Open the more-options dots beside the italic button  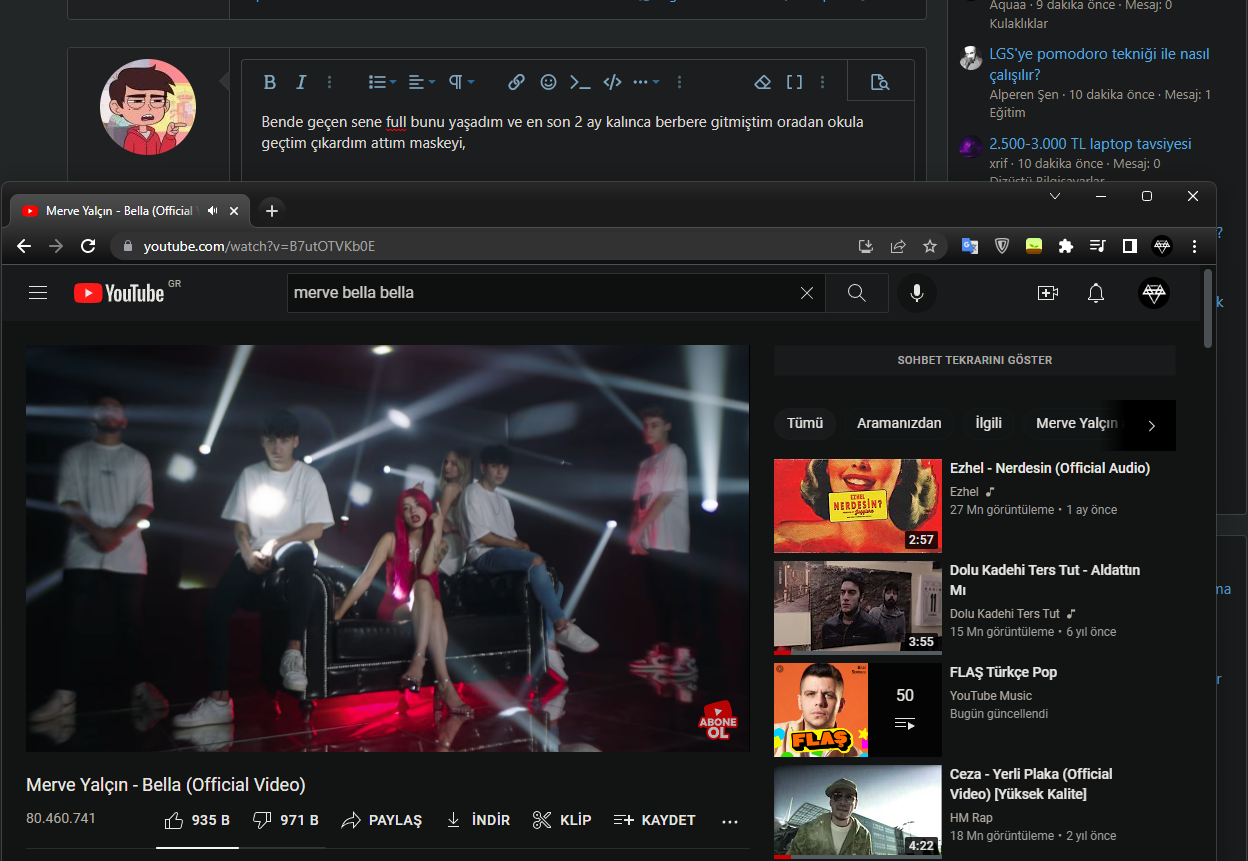tap(330, 82)
